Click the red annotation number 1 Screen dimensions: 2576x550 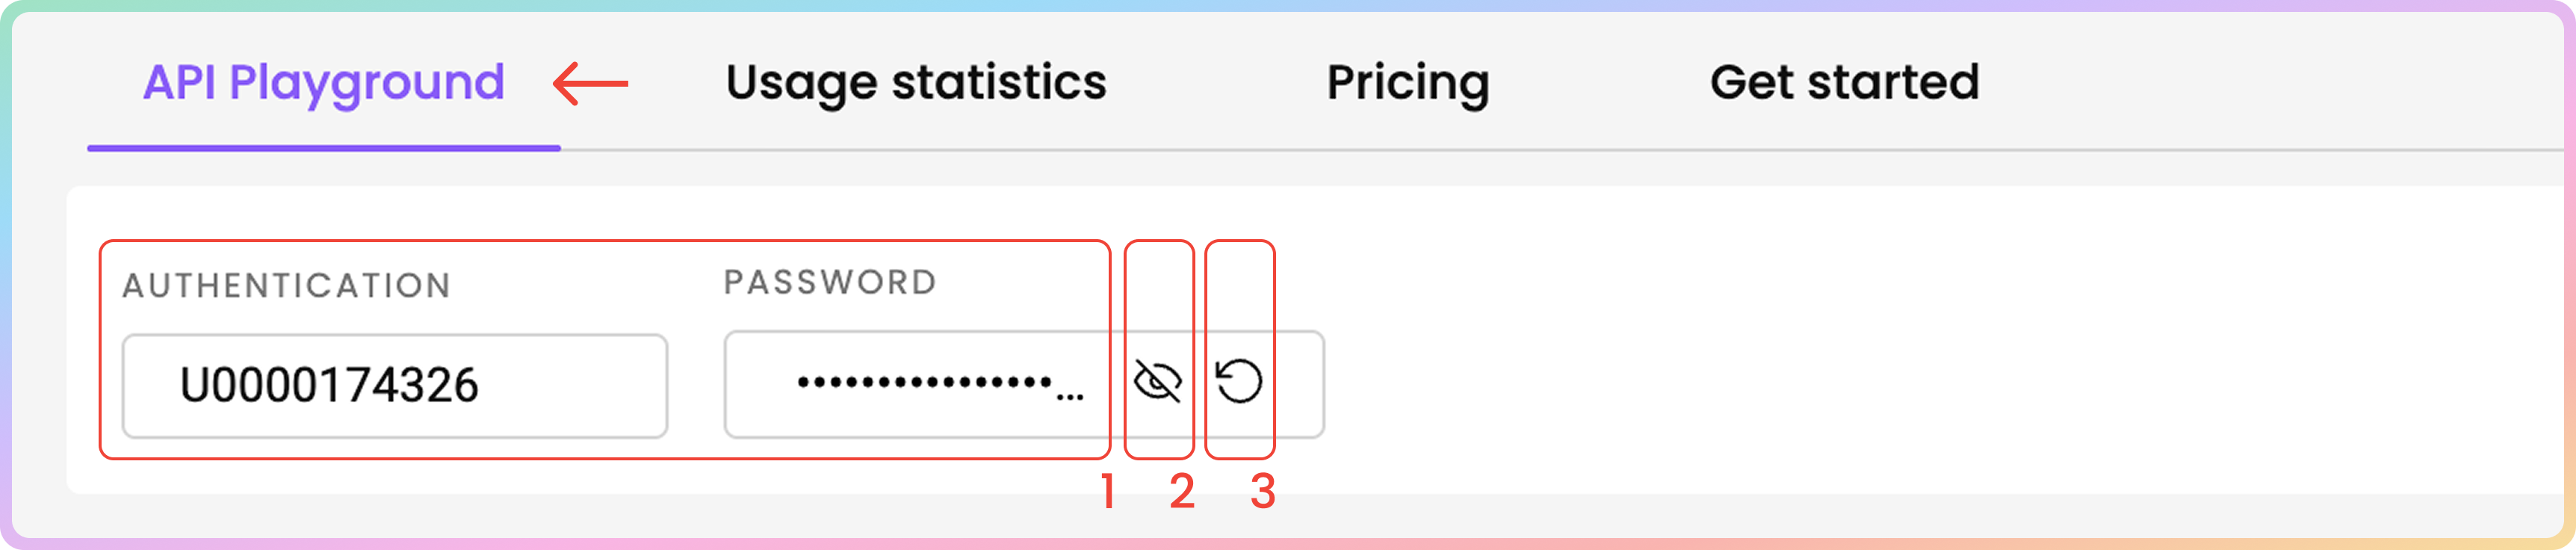(x=1108, y=491)
